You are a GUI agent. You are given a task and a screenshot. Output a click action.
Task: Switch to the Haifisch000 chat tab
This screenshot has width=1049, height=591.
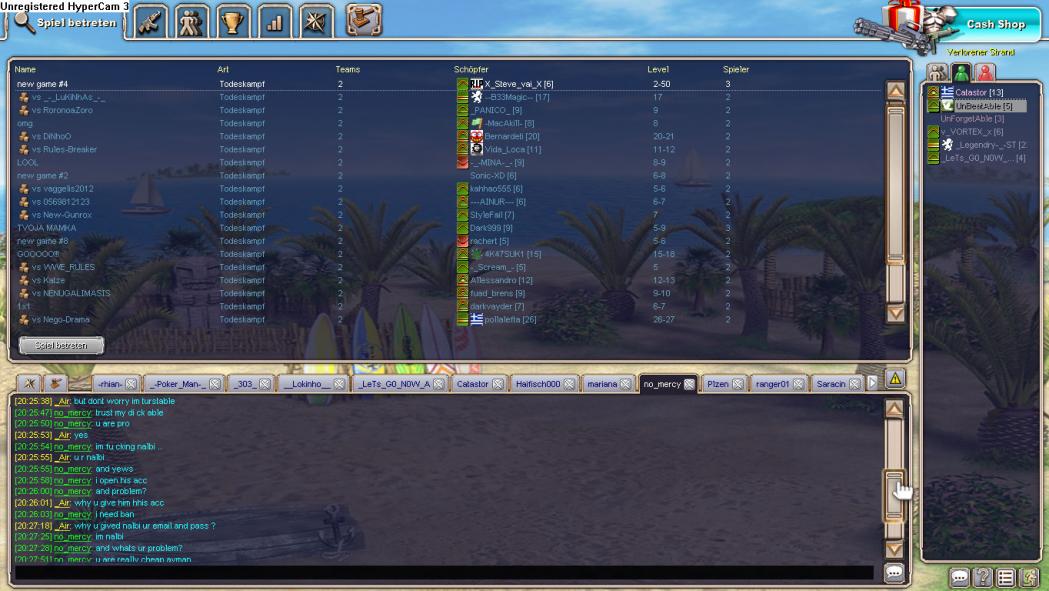pyautogui.click(x=536, y=384)
